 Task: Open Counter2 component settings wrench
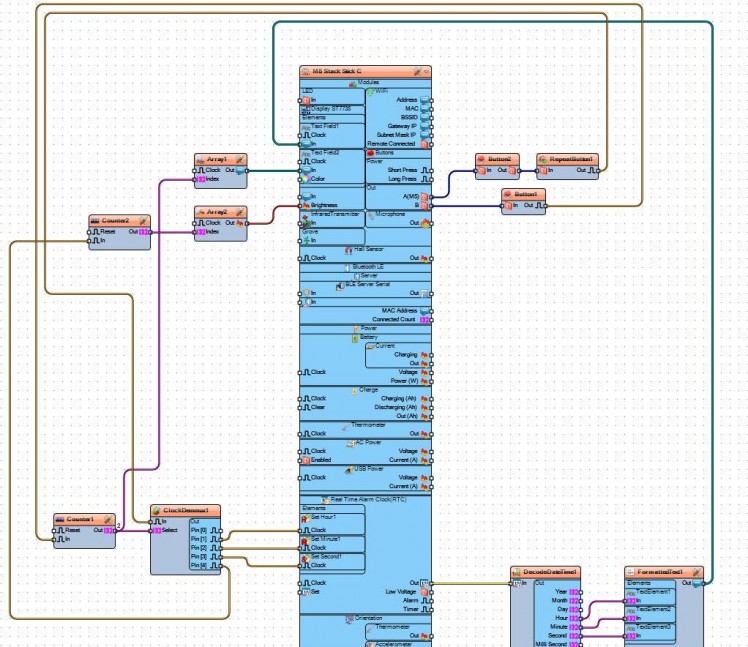tap(143, 221)
